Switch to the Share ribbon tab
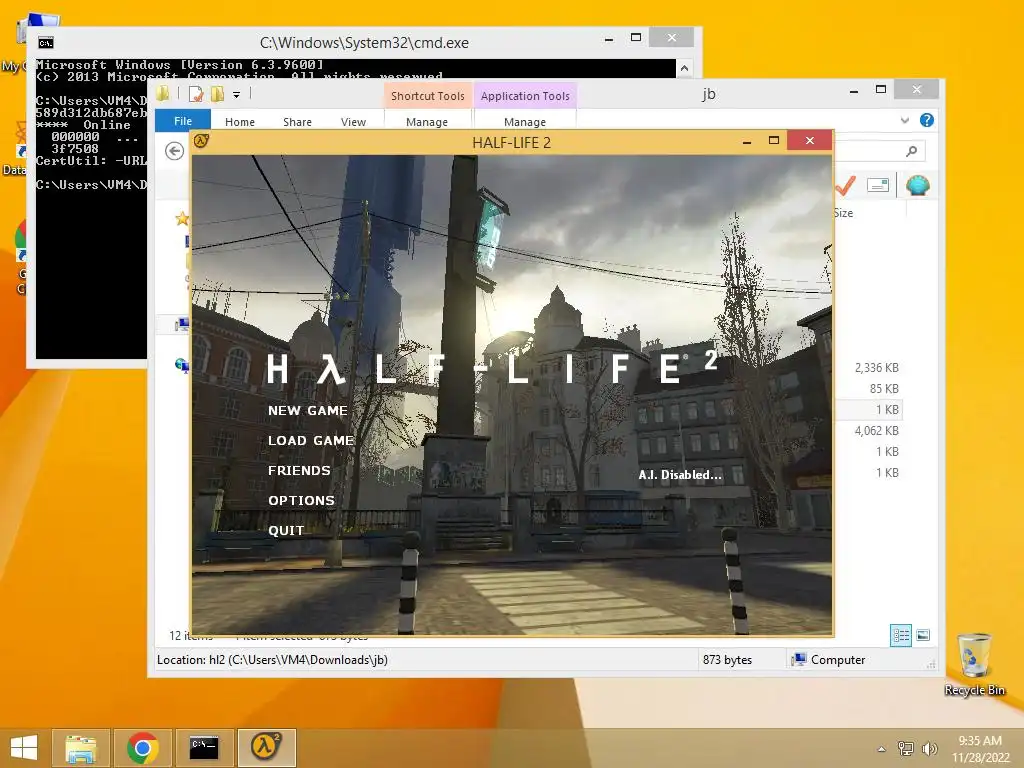Screen dimensions: 1024x768 (x=297, y=122)
